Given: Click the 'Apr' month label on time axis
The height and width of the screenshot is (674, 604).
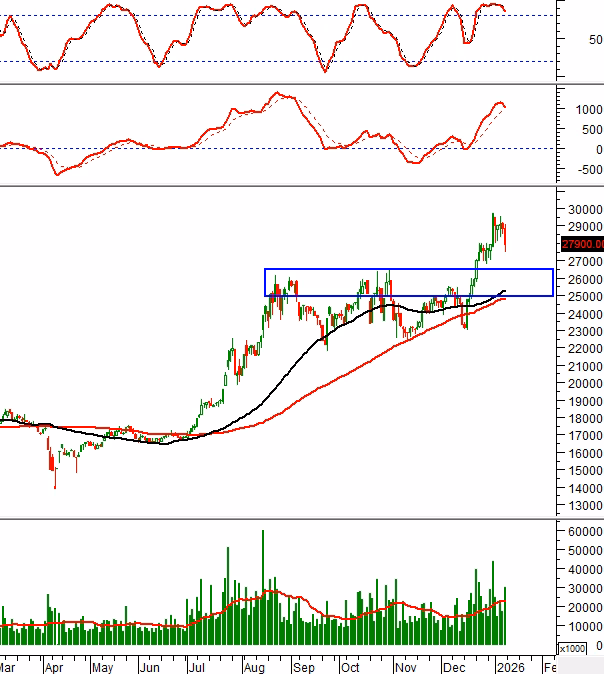Looking at the screenshot, I should (x=55, y=665).
